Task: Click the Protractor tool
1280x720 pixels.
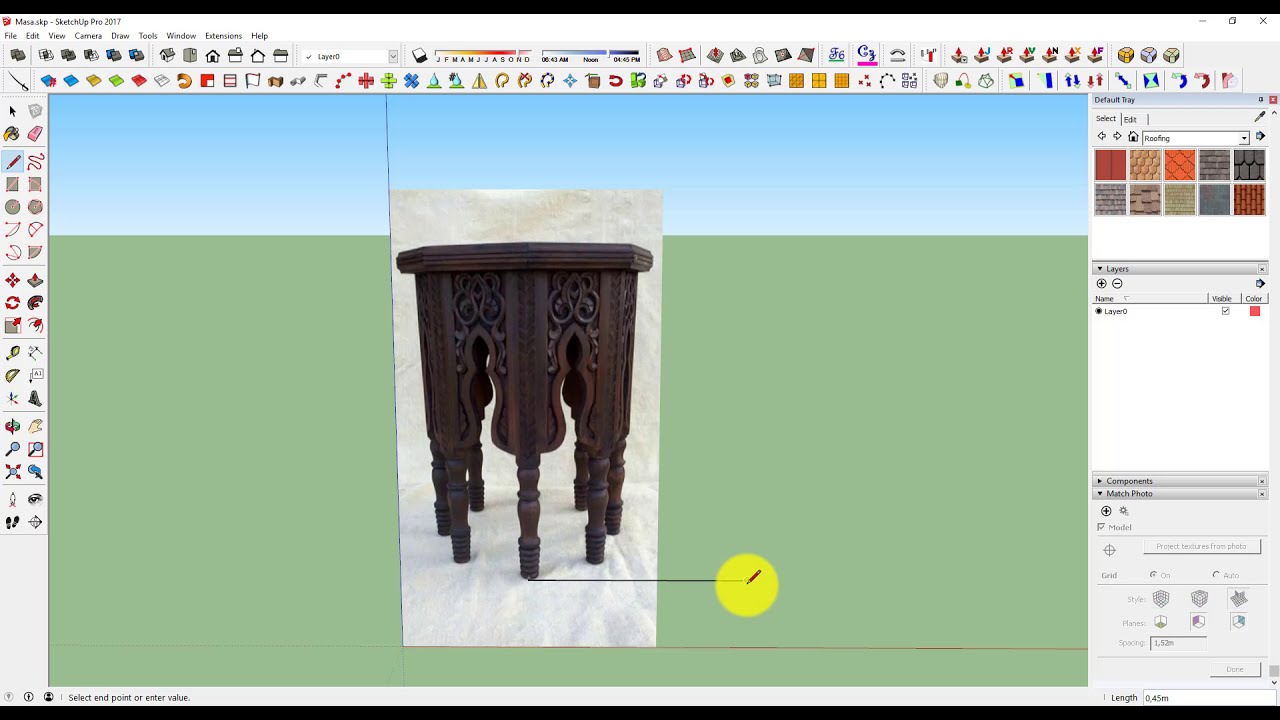Action: (12, 376)
